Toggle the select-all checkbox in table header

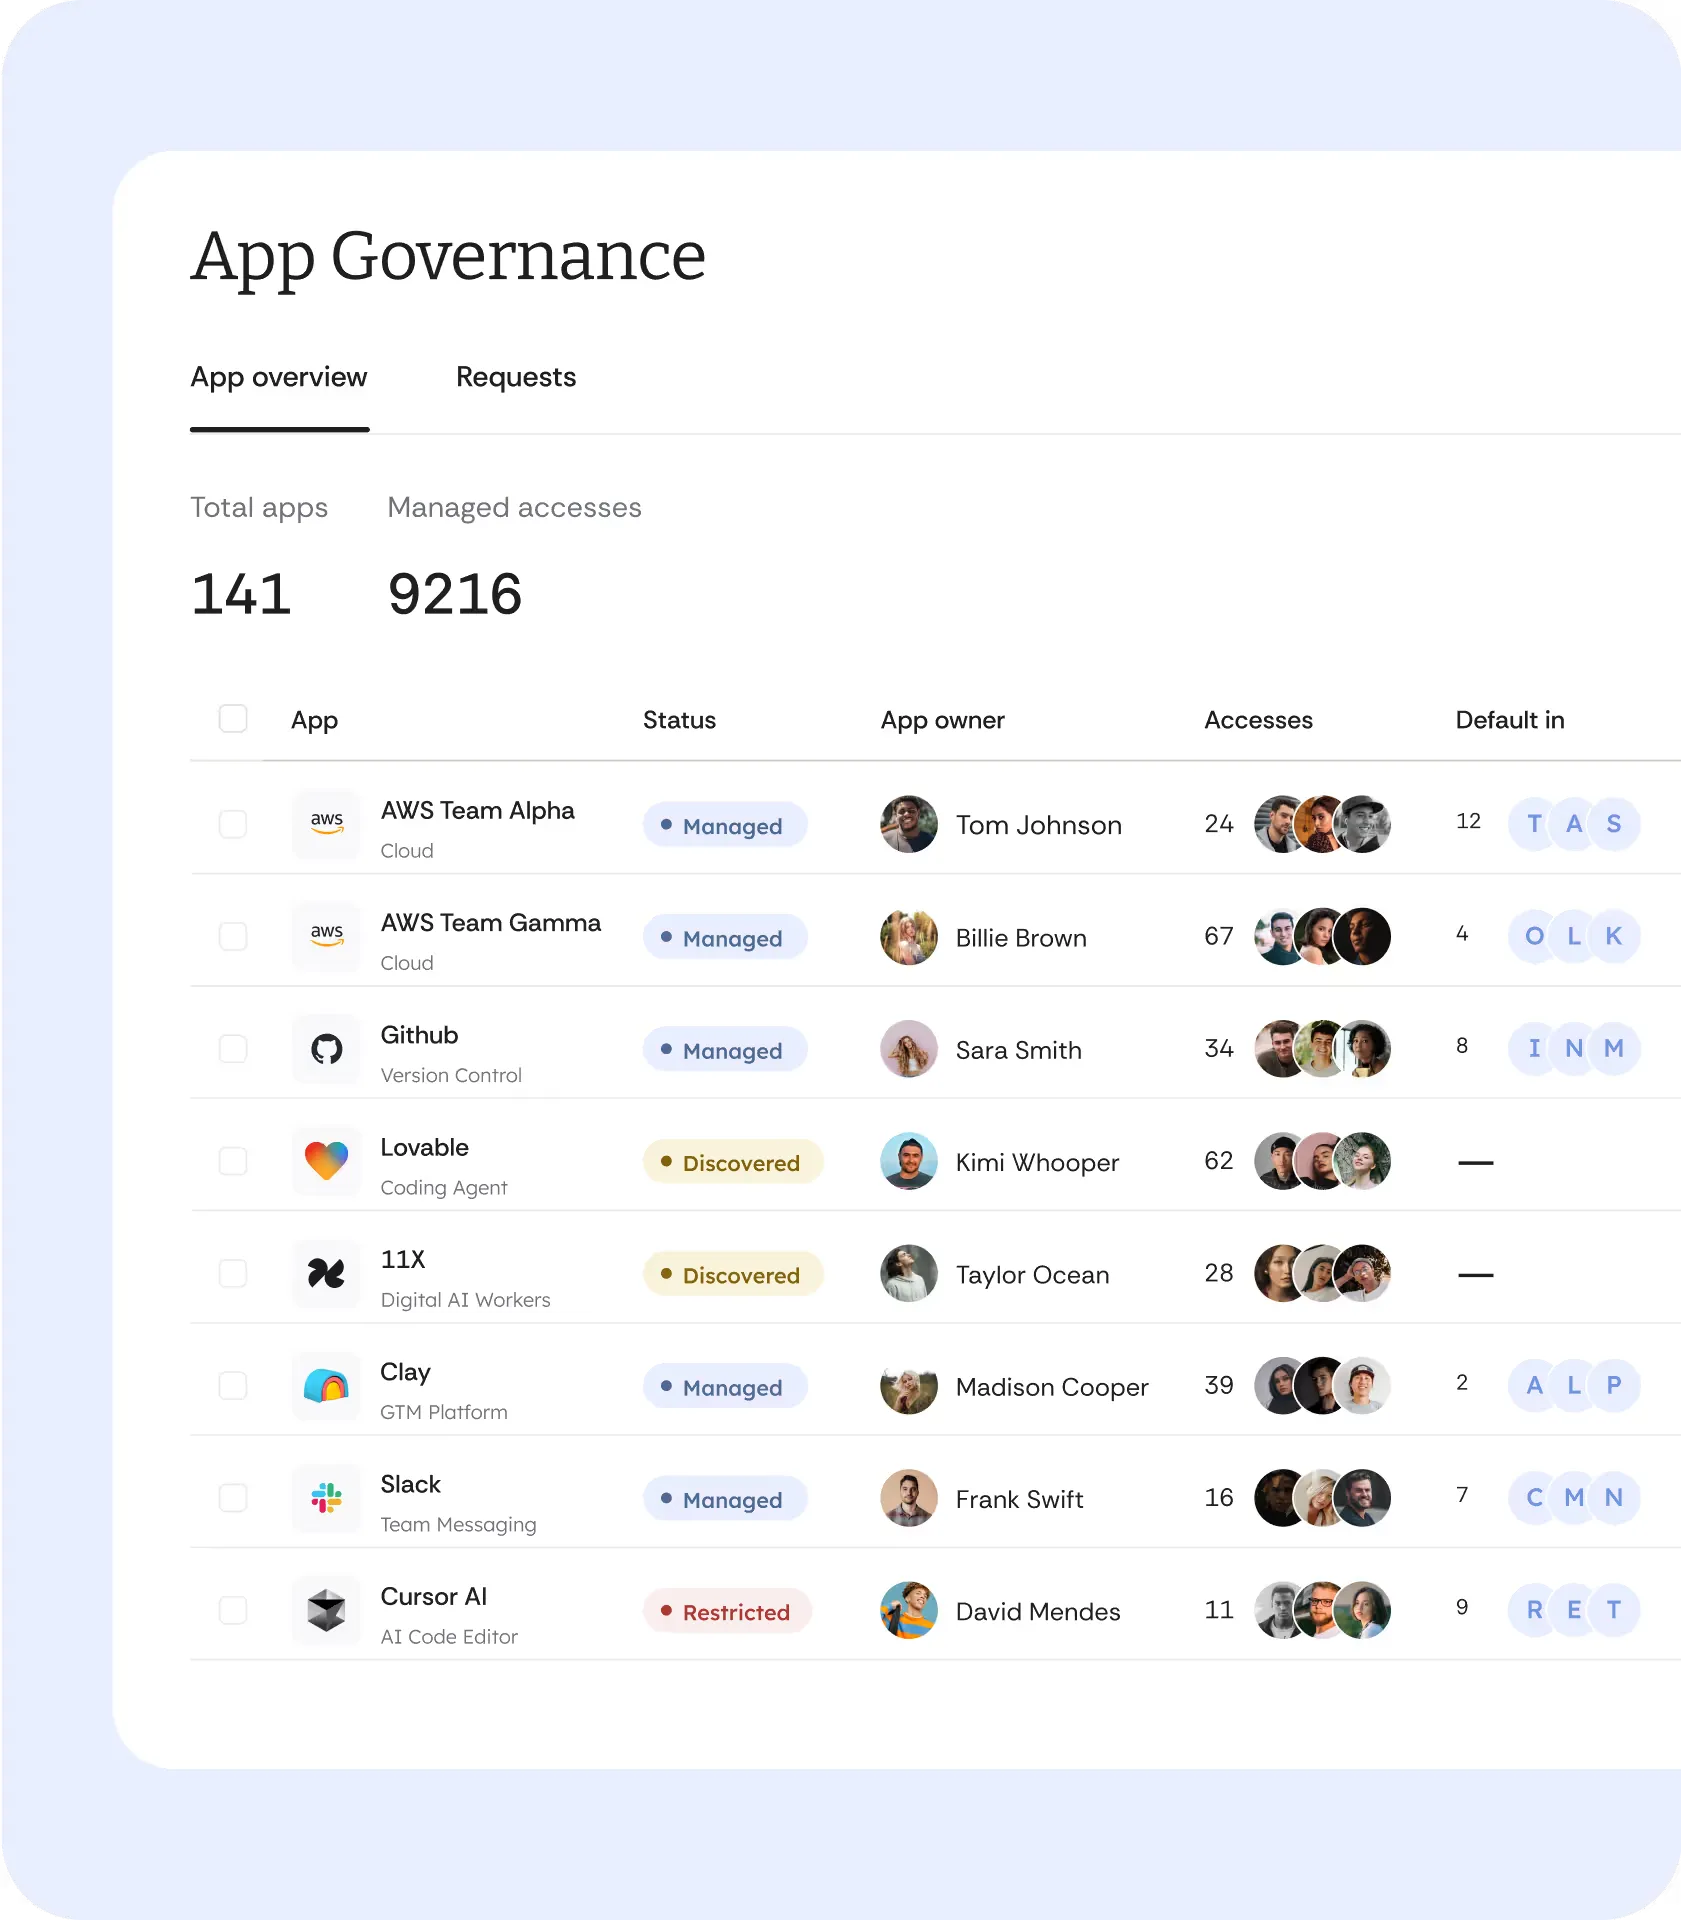click(x=233, y=719)
